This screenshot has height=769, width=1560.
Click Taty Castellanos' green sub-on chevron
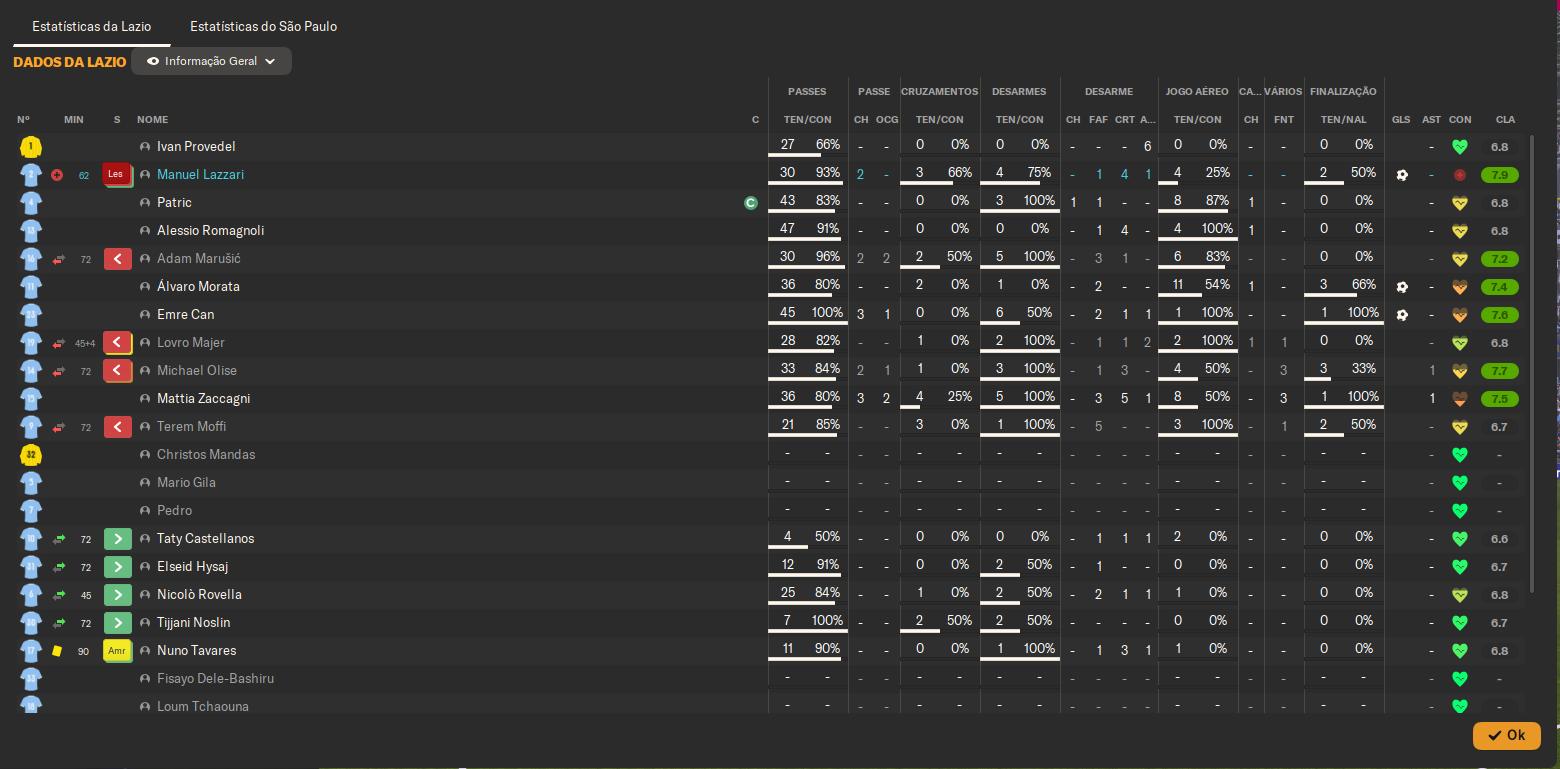pos(118,539)
